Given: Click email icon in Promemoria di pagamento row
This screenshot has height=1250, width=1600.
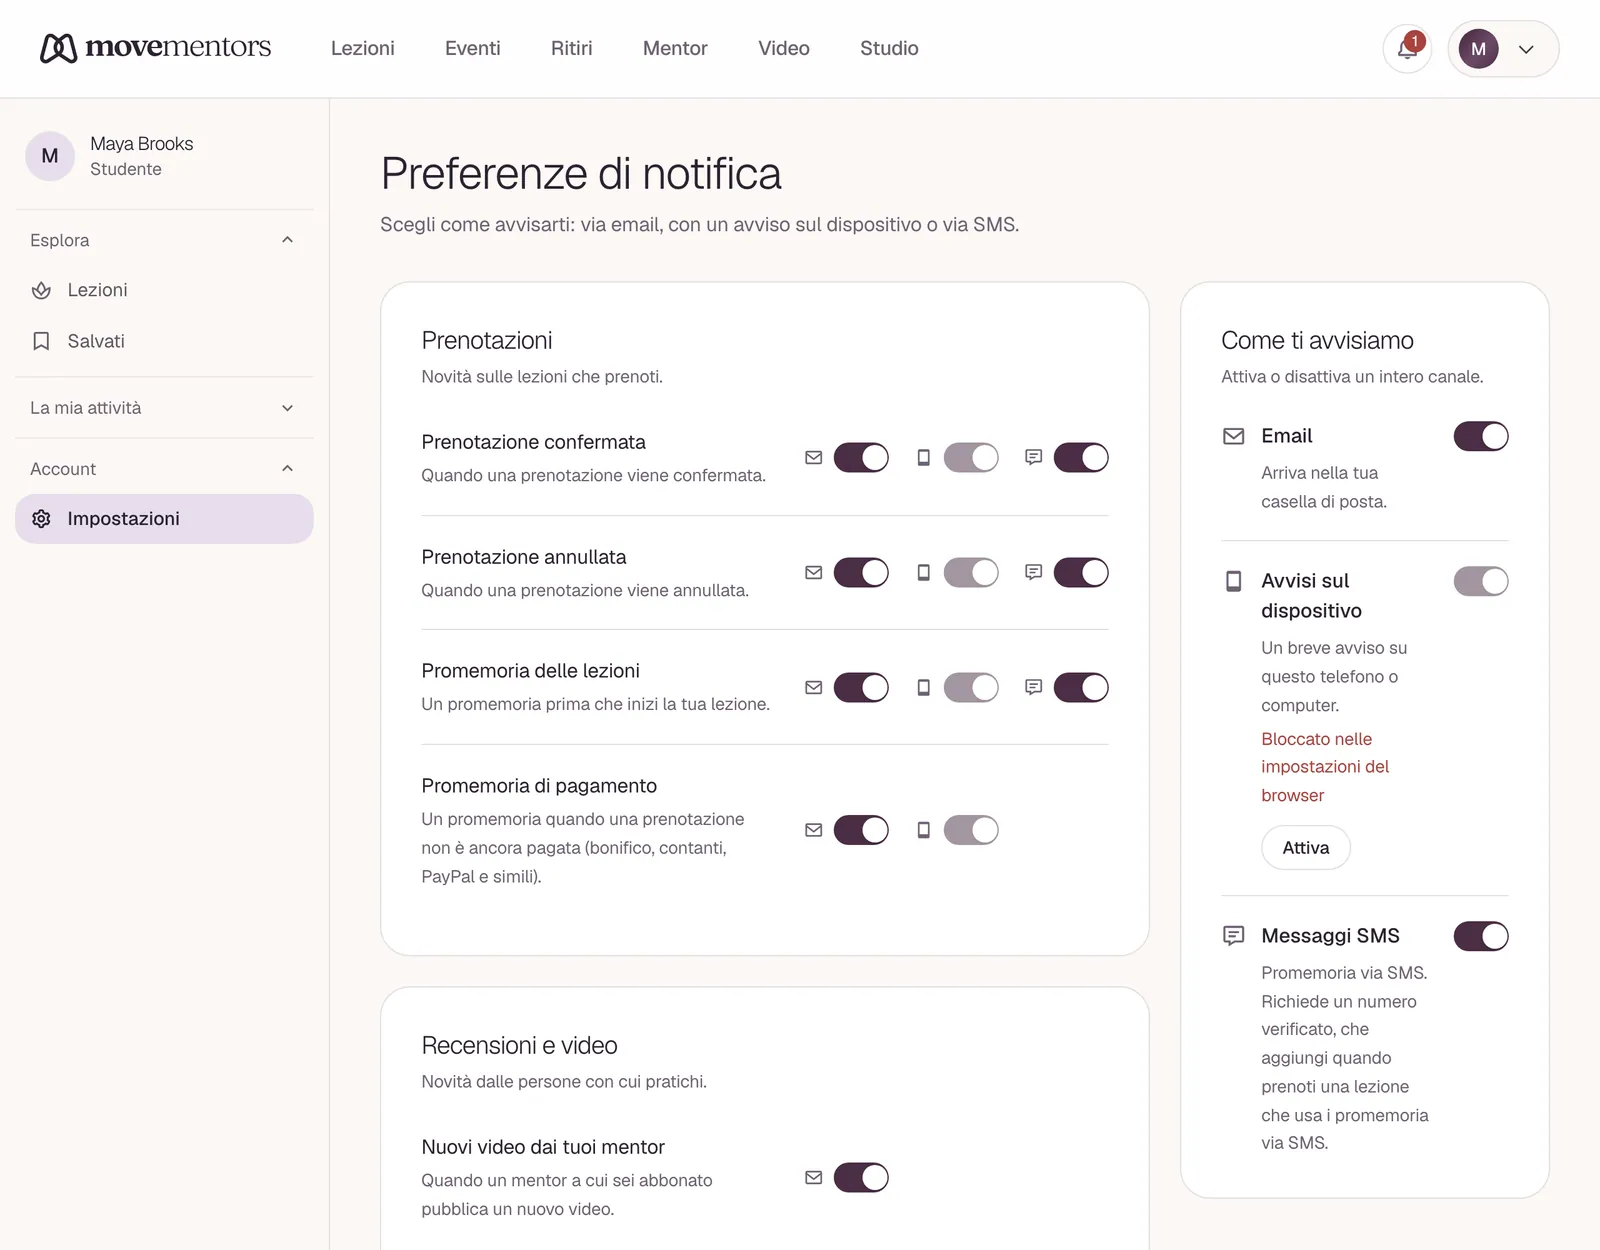Looking at the screenshot, I should pyautogui.click(x=814, y=830).
